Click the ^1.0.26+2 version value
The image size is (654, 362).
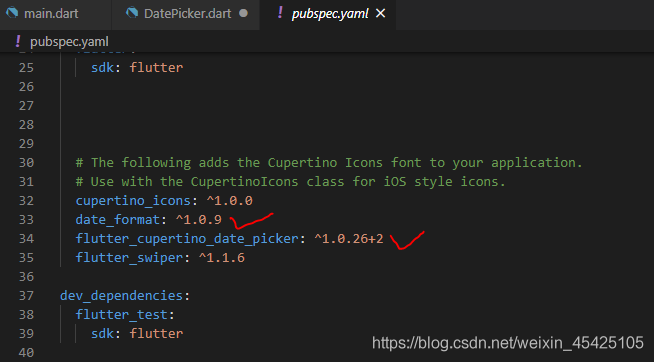pyautogui.click(x=349, y=239)
